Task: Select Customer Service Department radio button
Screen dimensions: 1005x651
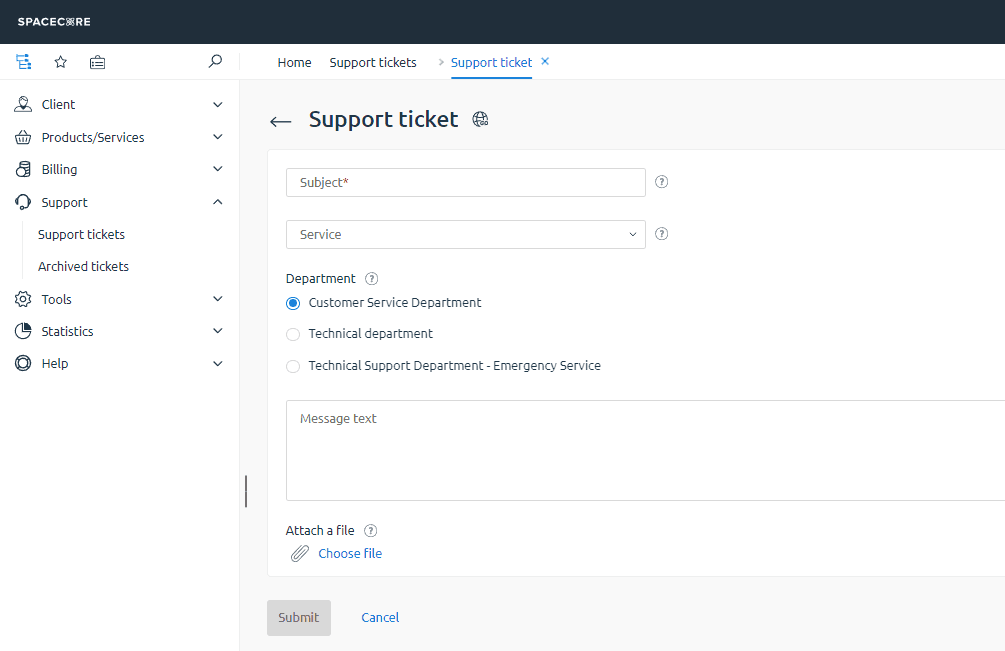Action: click(293, 303)
